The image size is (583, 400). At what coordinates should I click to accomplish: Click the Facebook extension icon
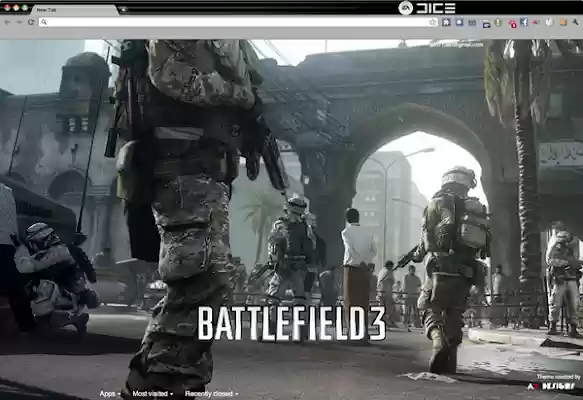click(524, 22)
